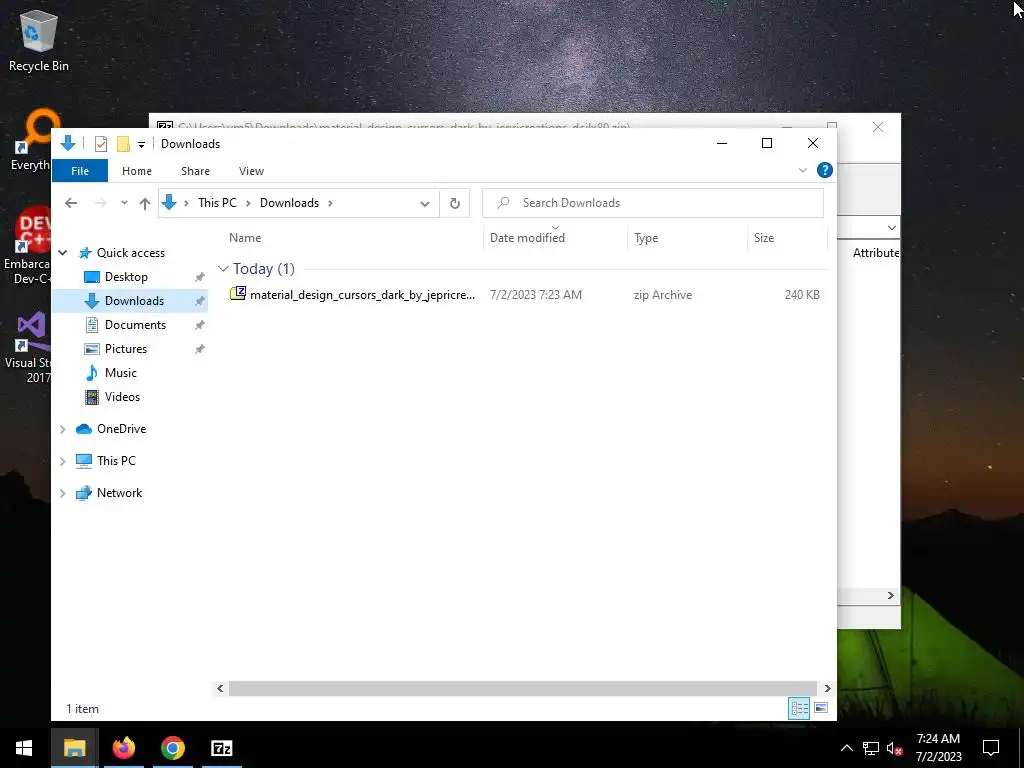
Task: Open the Visual Studio 2017 desktop shortcut
Action: (x=27, y=348)
